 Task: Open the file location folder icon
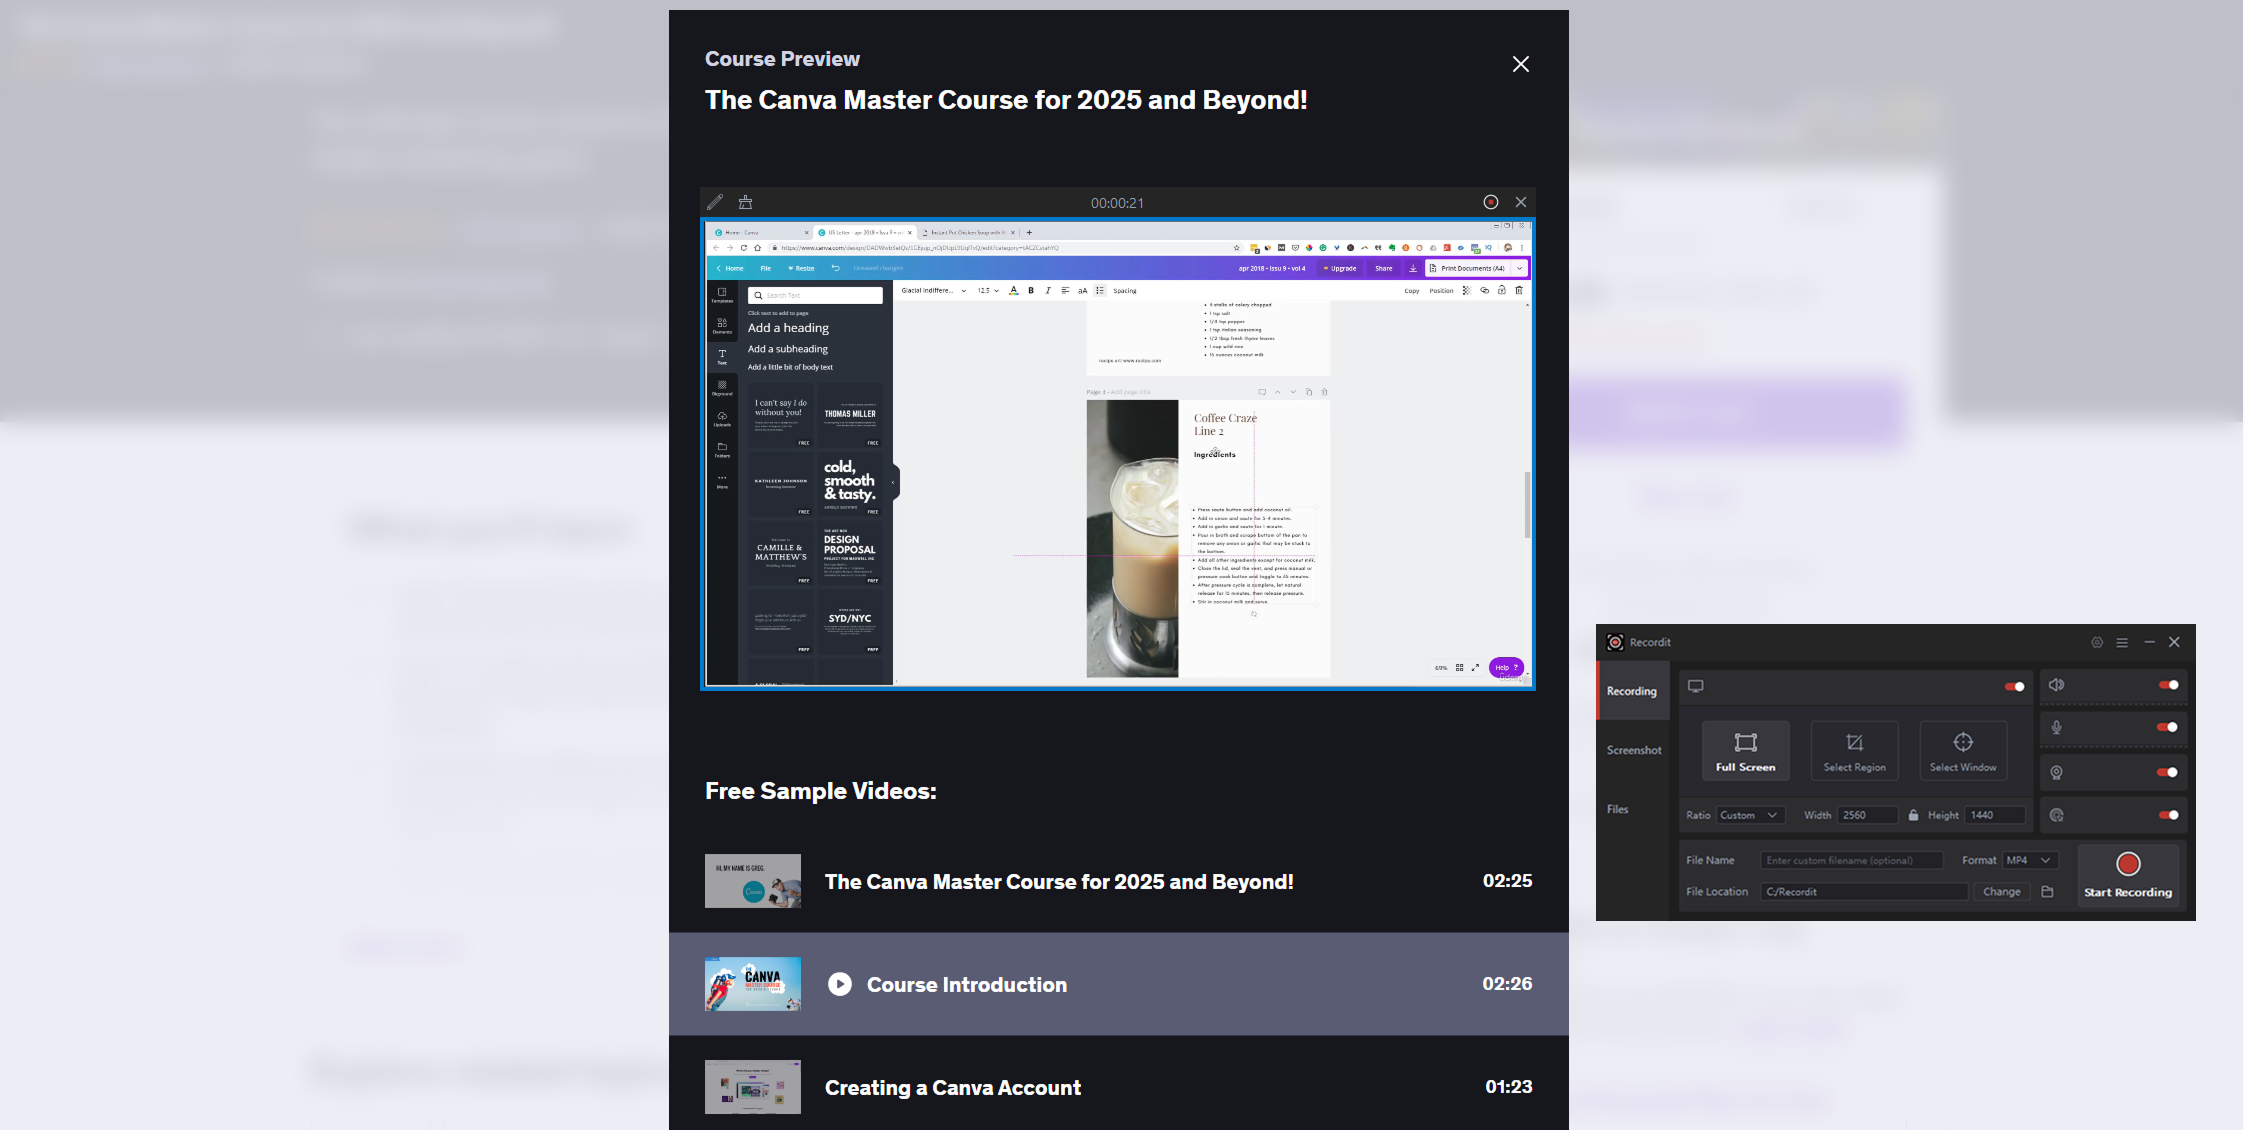point(2047,891)
